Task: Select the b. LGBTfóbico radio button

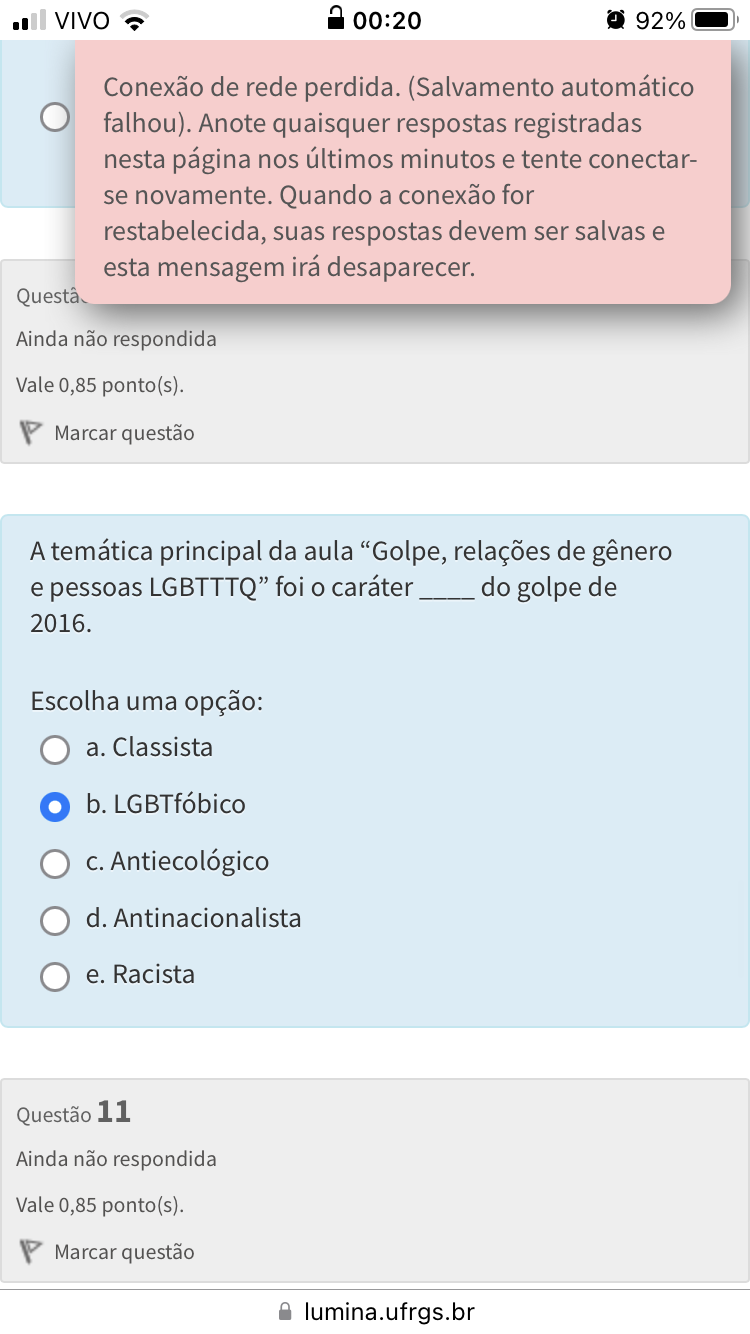Action: coord(55,806)
